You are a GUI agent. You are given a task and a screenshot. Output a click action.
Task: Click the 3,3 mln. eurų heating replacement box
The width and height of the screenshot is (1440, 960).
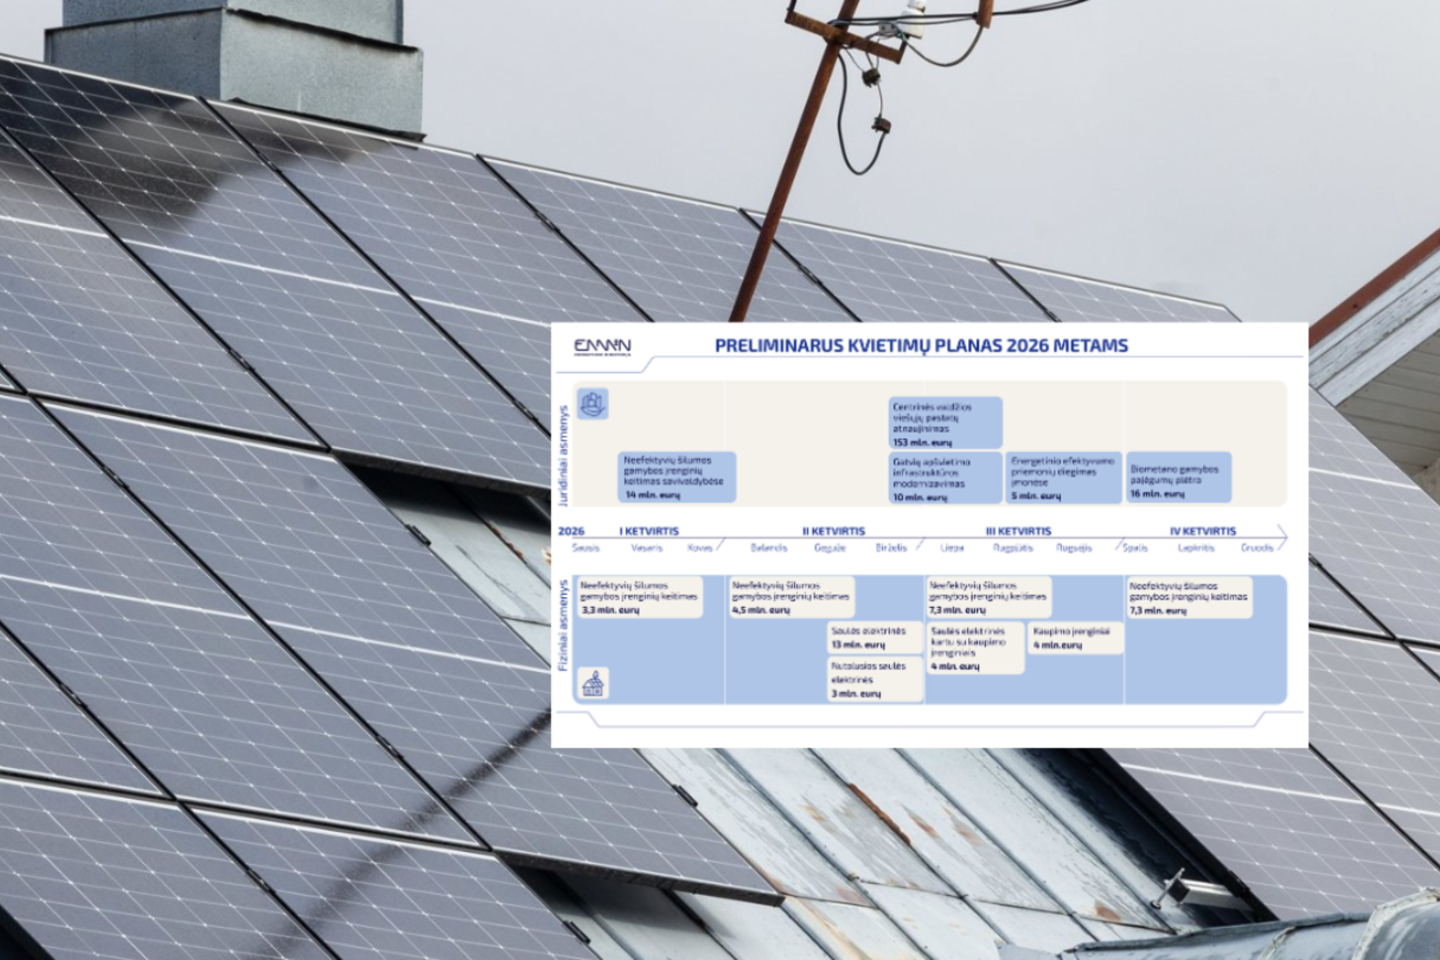640,597
